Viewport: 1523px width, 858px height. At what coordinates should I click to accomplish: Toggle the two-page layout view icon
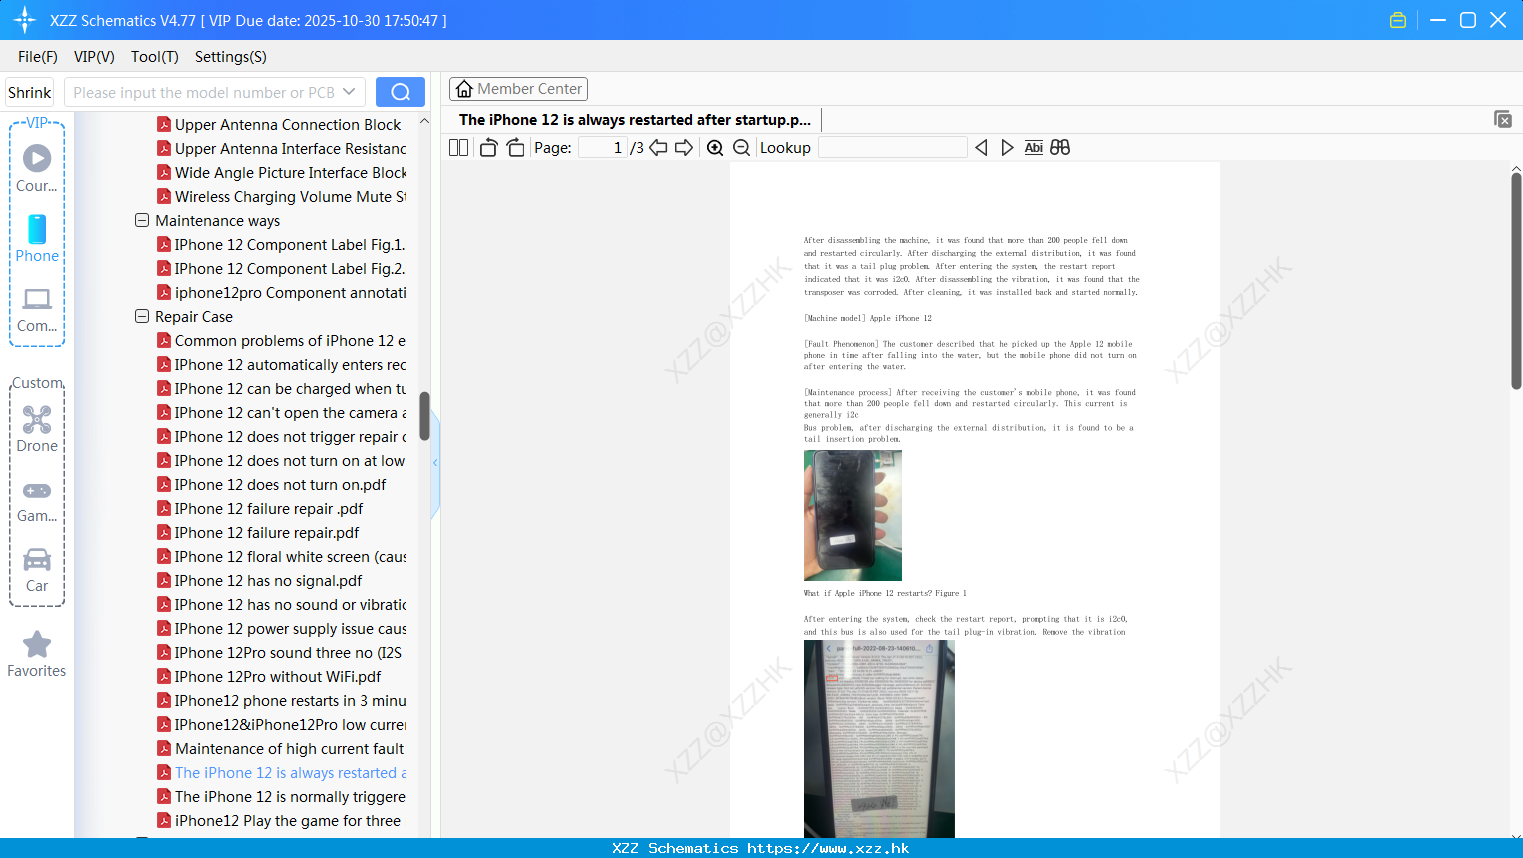point(458,147)
